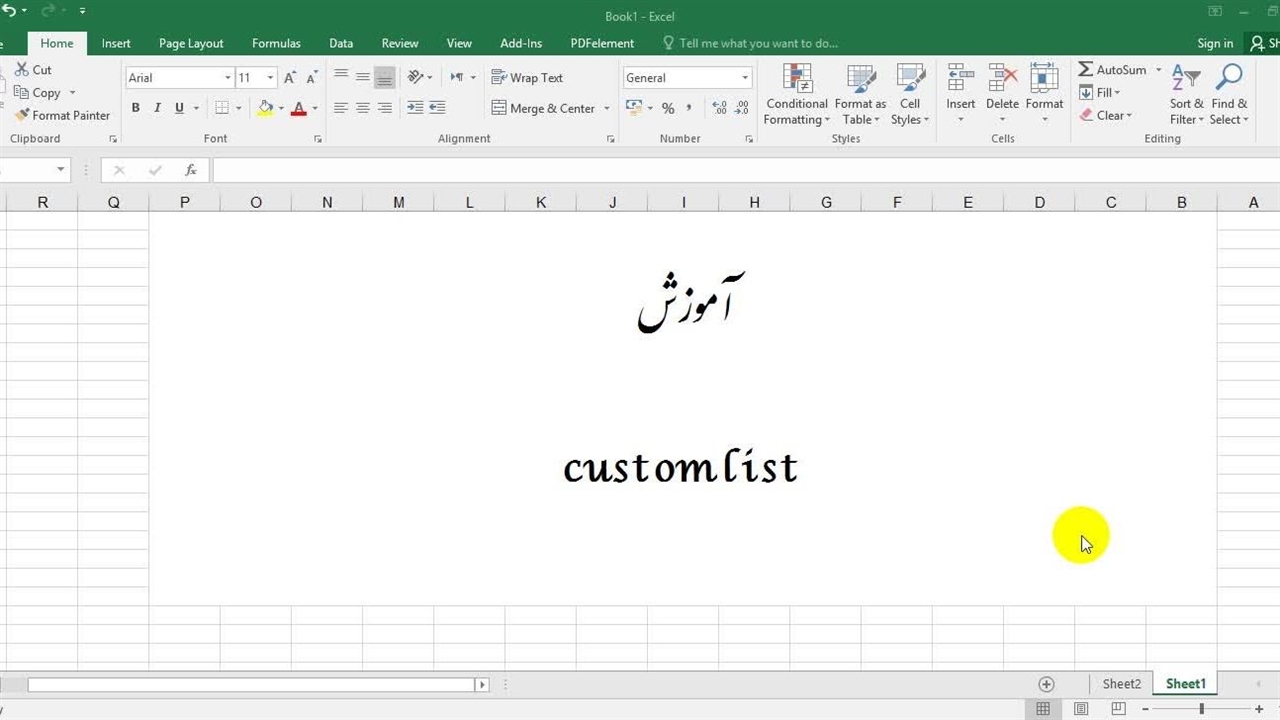Click the Sign in link

1214,43
